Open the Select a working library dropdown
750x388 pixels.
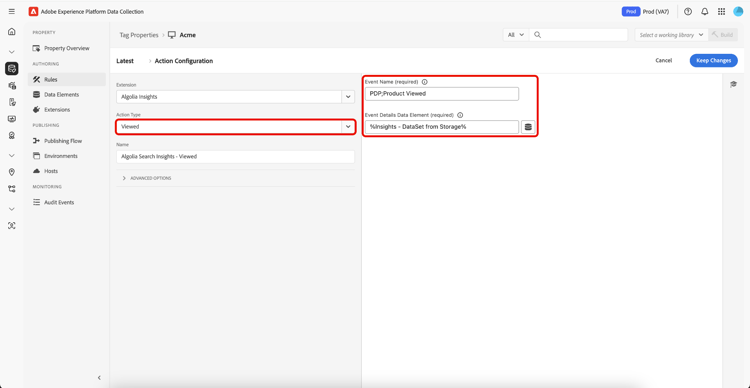(x=672, y=35)
